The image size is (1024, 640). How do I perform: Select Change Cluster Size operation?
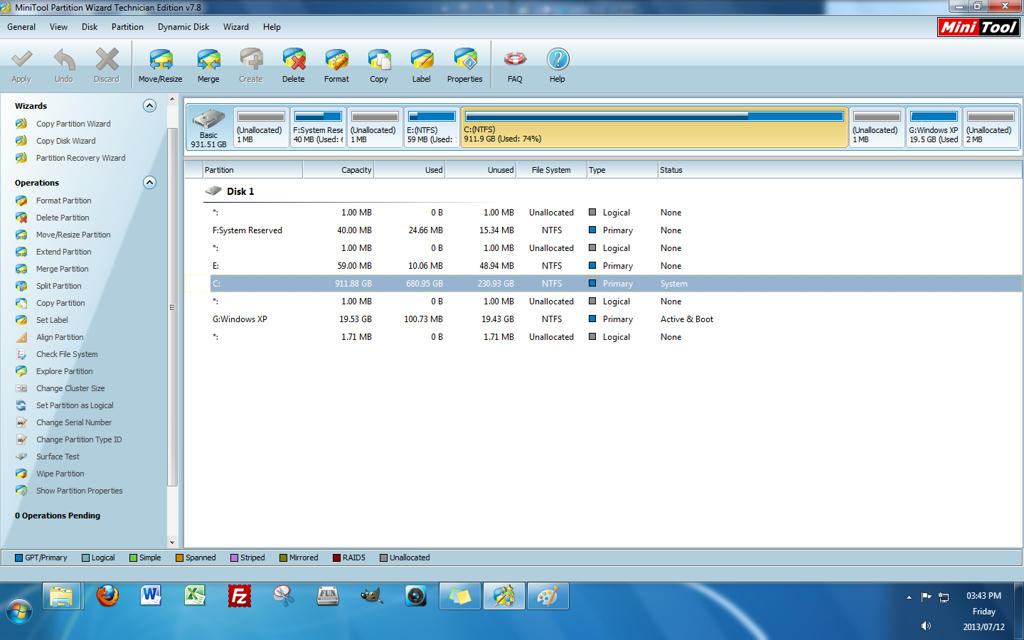[x=70, y=388]
